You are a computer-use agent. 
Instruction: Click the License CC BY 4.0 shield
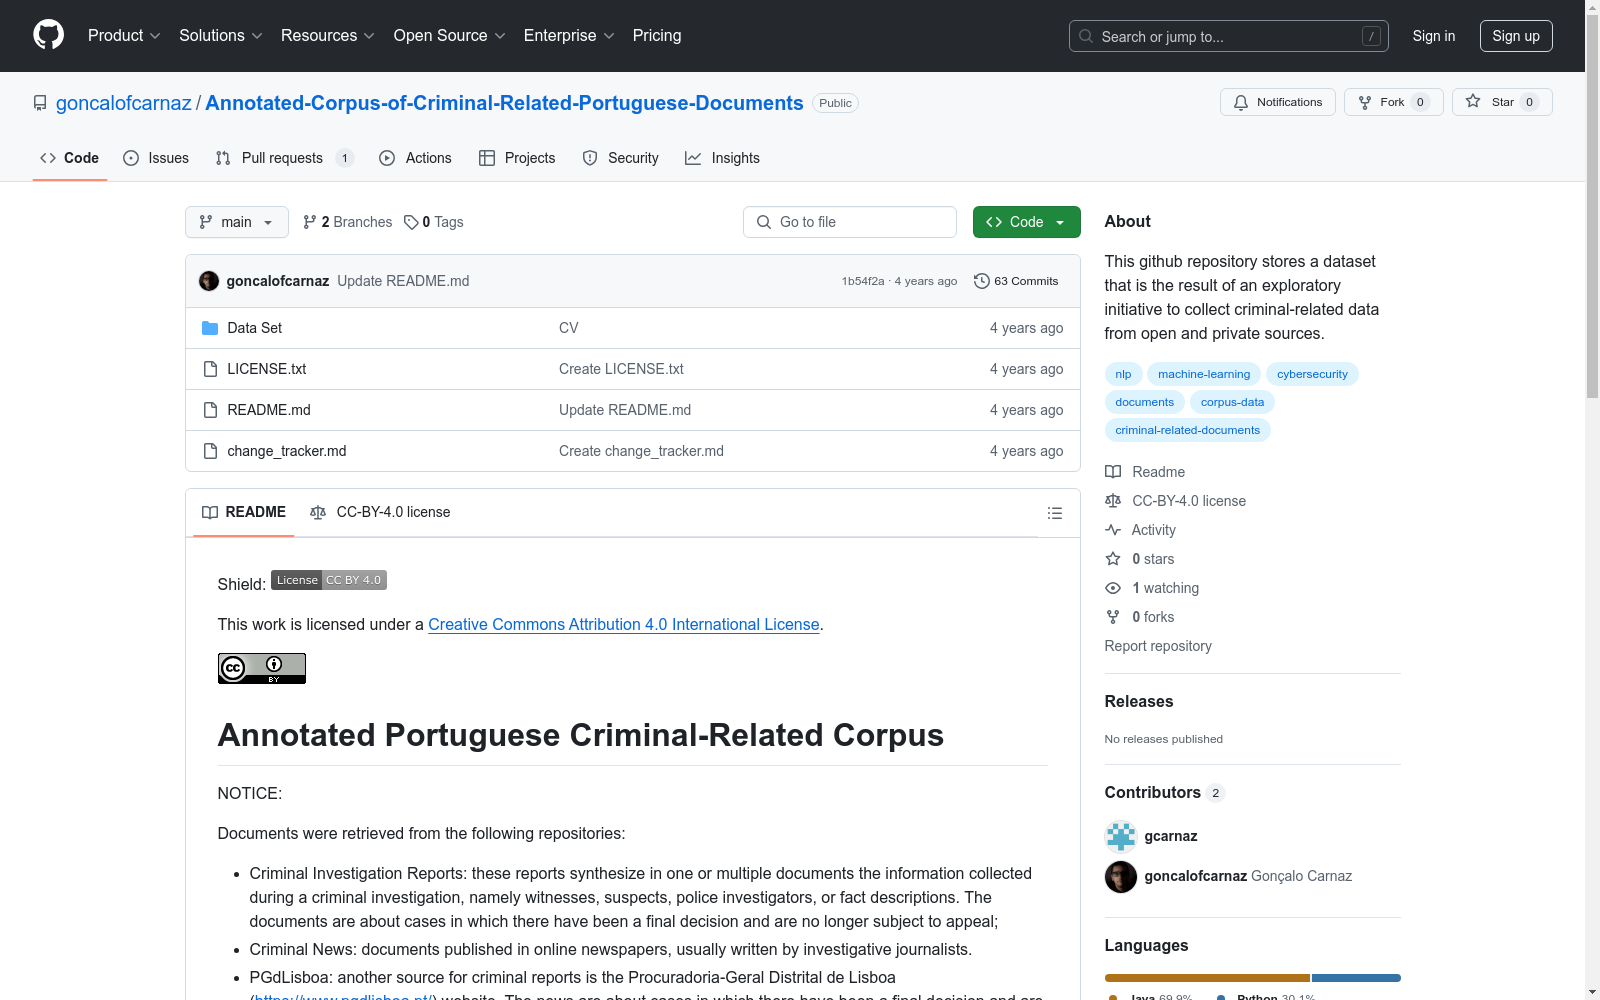[x=329, y=580]
